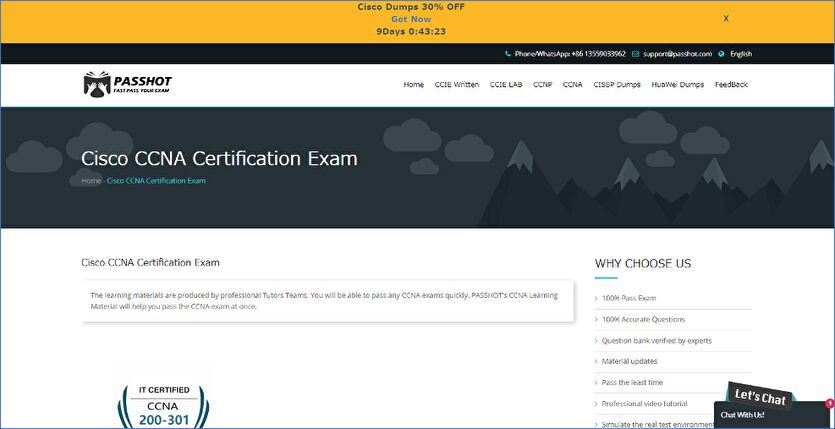Open the CCIE Written menu item
The width and height of the screenshot is (835, 429).
click(456, 84)
